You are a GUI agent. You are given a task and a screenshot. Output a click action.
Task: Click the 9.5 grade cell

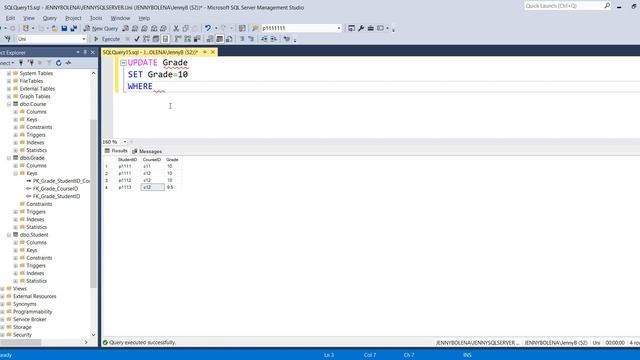tap(173, 187)
